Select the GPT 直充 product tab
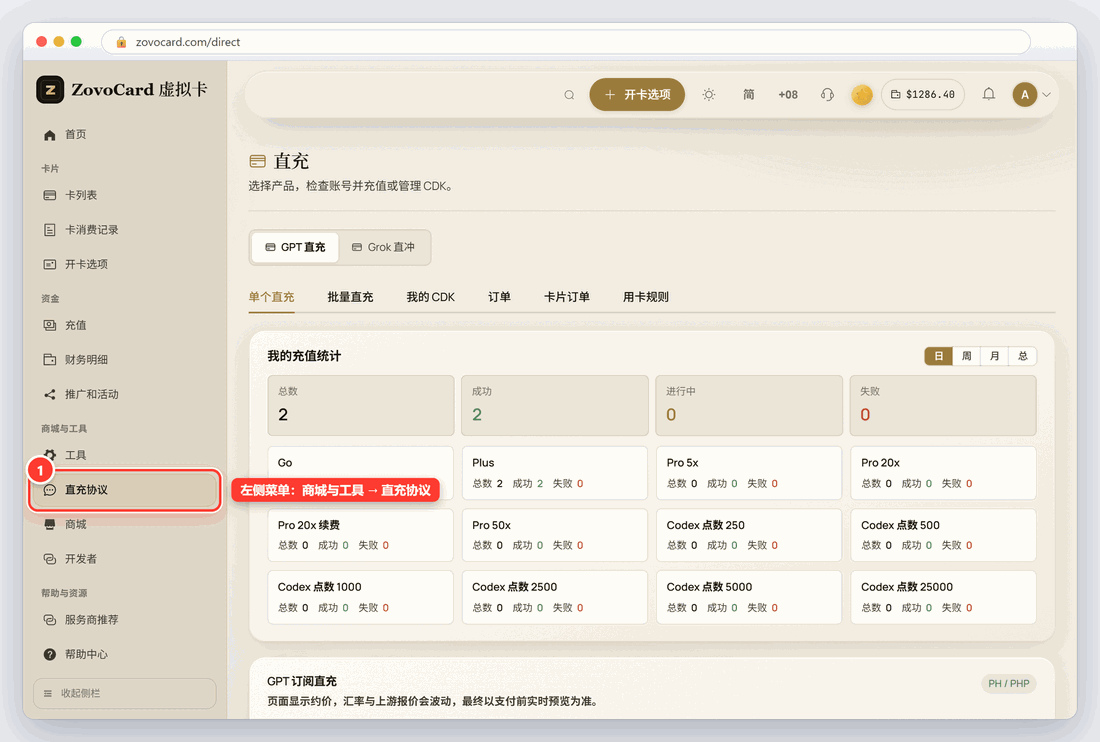Screen dimensions: 1100x742 295,247
